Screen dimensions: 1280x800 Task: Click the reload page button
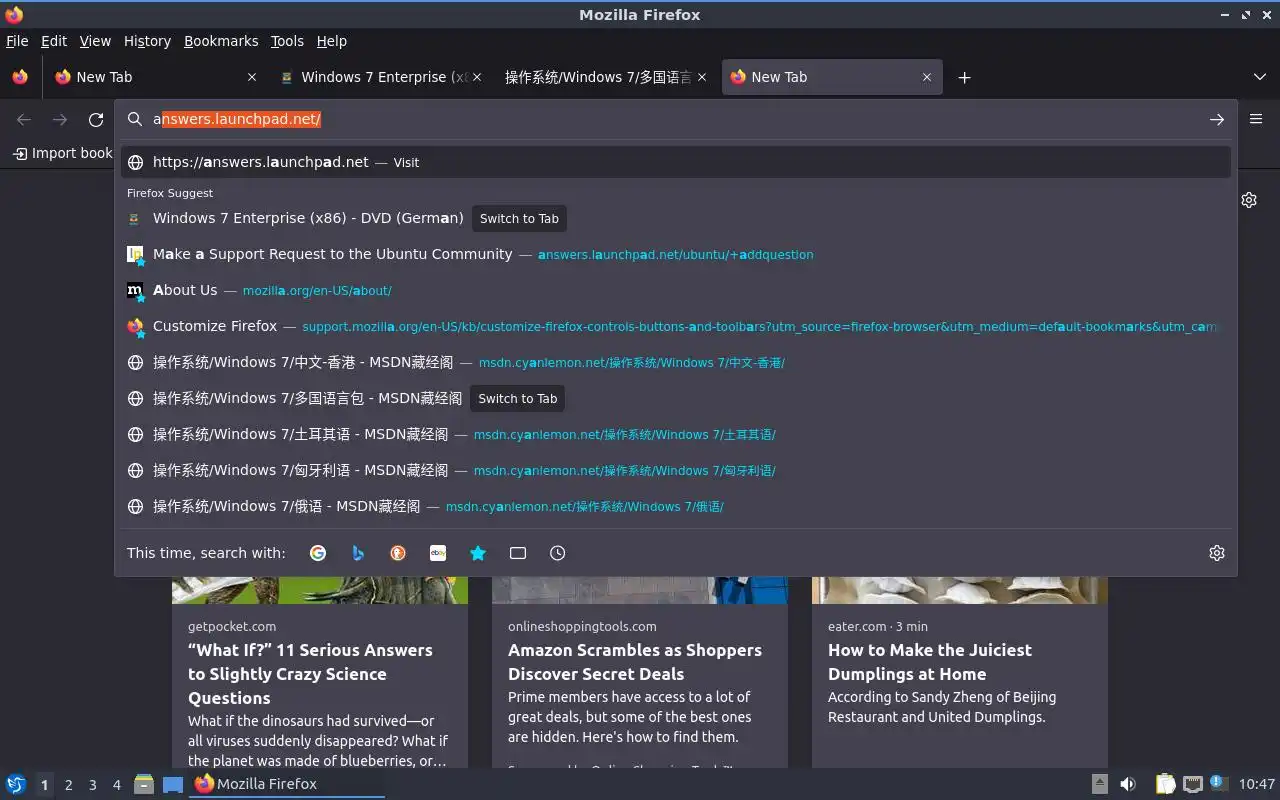pos(96,119)
